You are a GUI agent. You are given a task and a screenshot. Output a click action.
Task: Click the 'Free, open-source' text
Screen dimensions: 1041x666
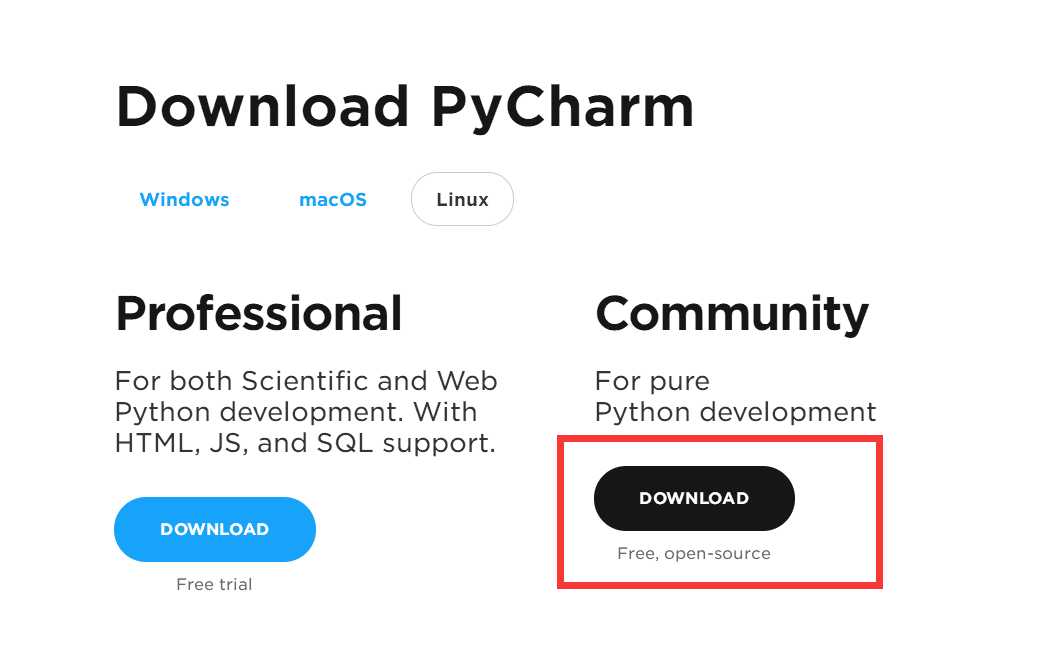point(694,554)
